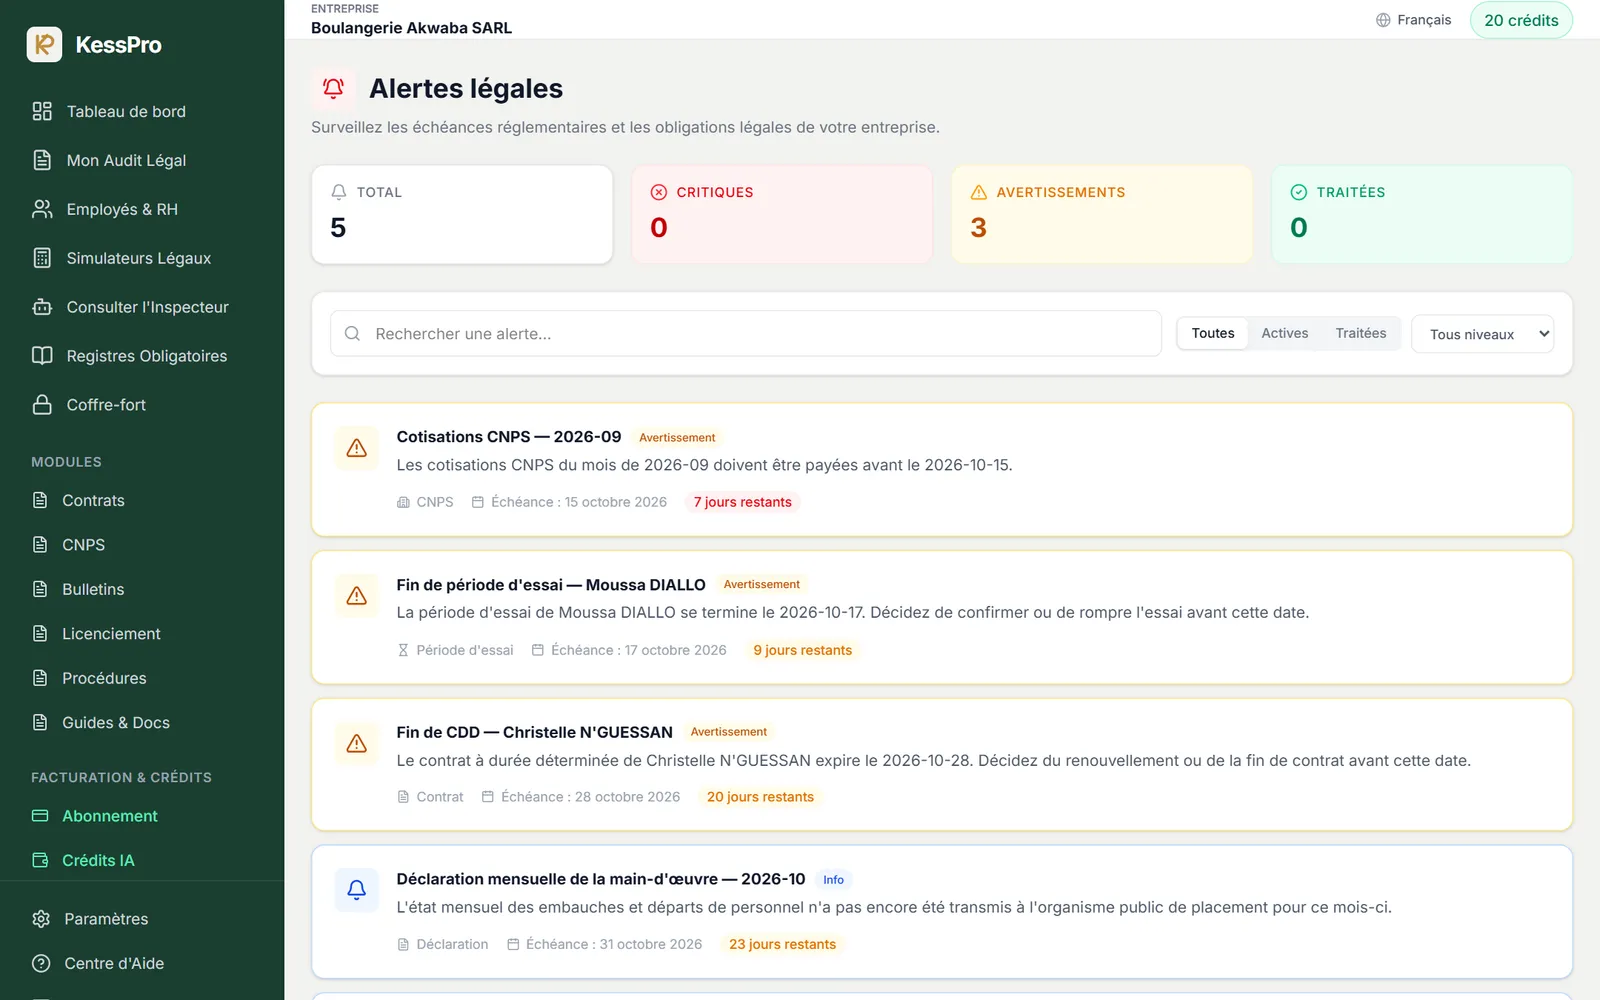This screenshot has width=1600, height=1000.
Task: Open Consulter l'Inspecteur bot icon
Action: tap(42, 307)
